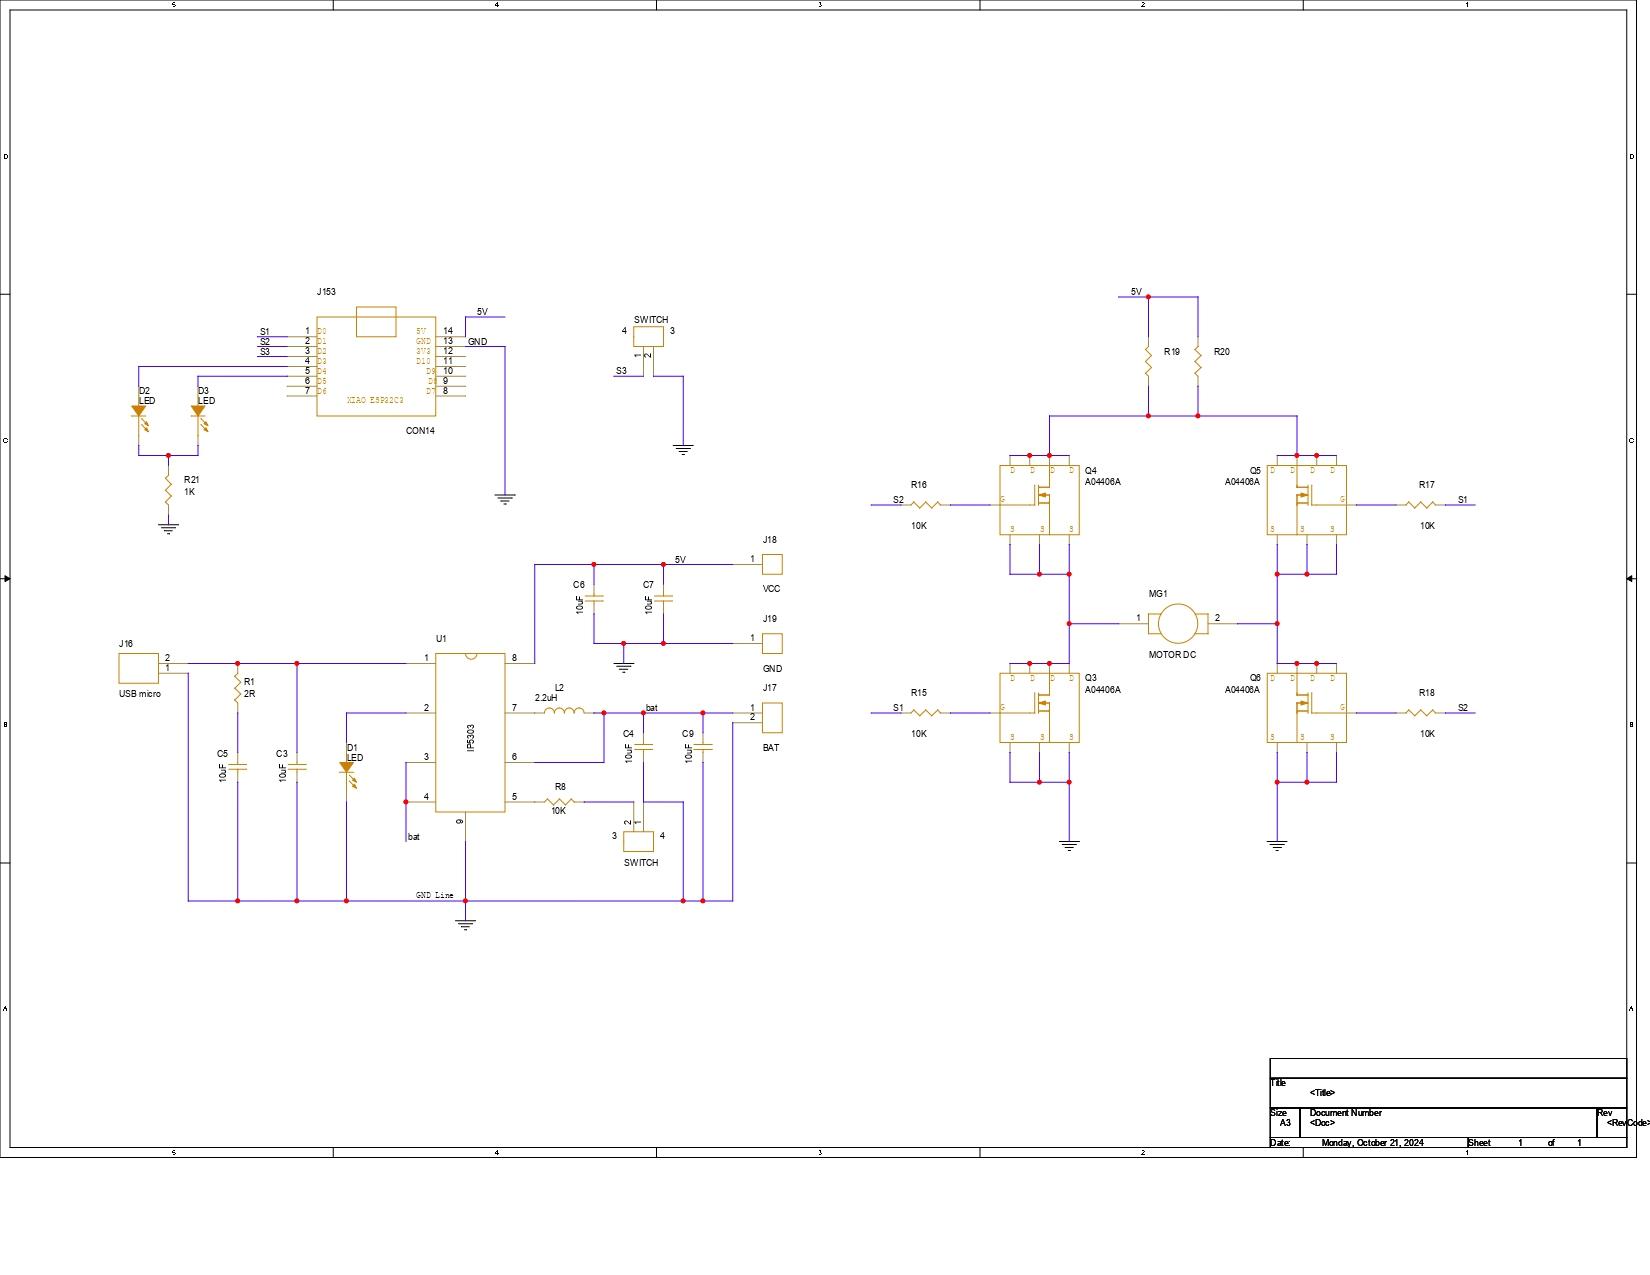This screenshot has height=1275, width=1650.
Task: Click the 'A3' size field
Action: point(1286,1123)
